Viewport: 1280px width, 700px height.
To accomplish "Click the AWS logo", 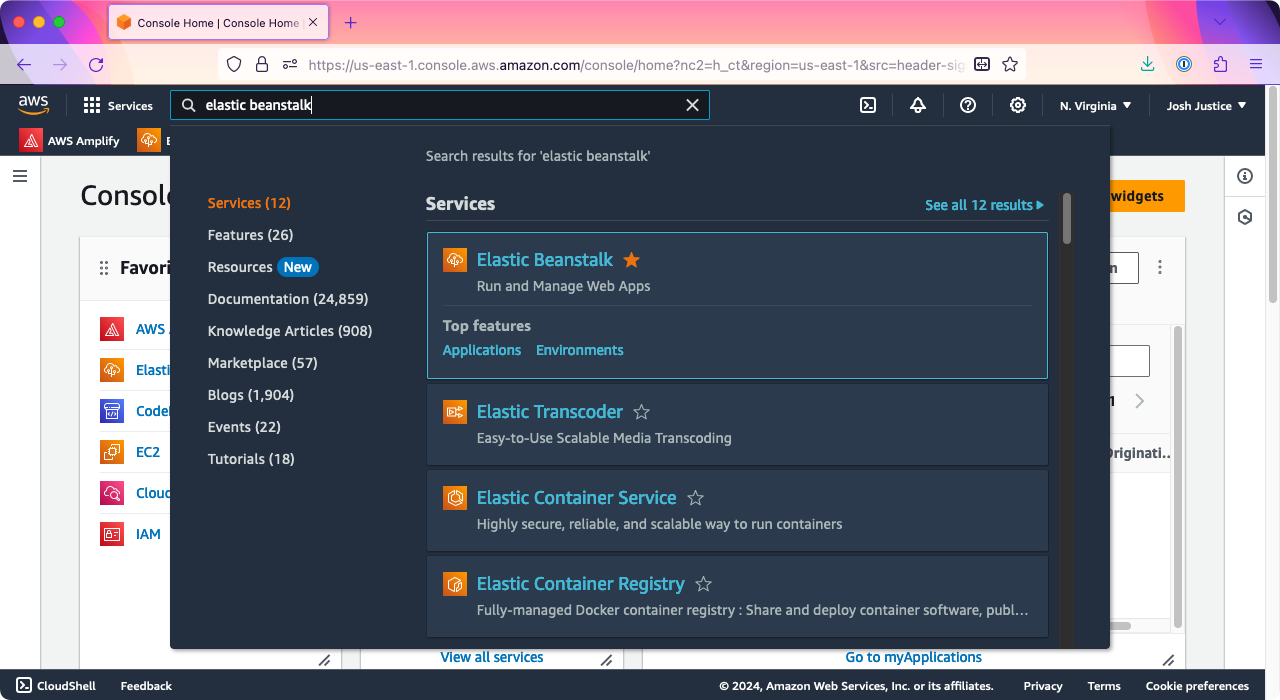I will (33, 105).
